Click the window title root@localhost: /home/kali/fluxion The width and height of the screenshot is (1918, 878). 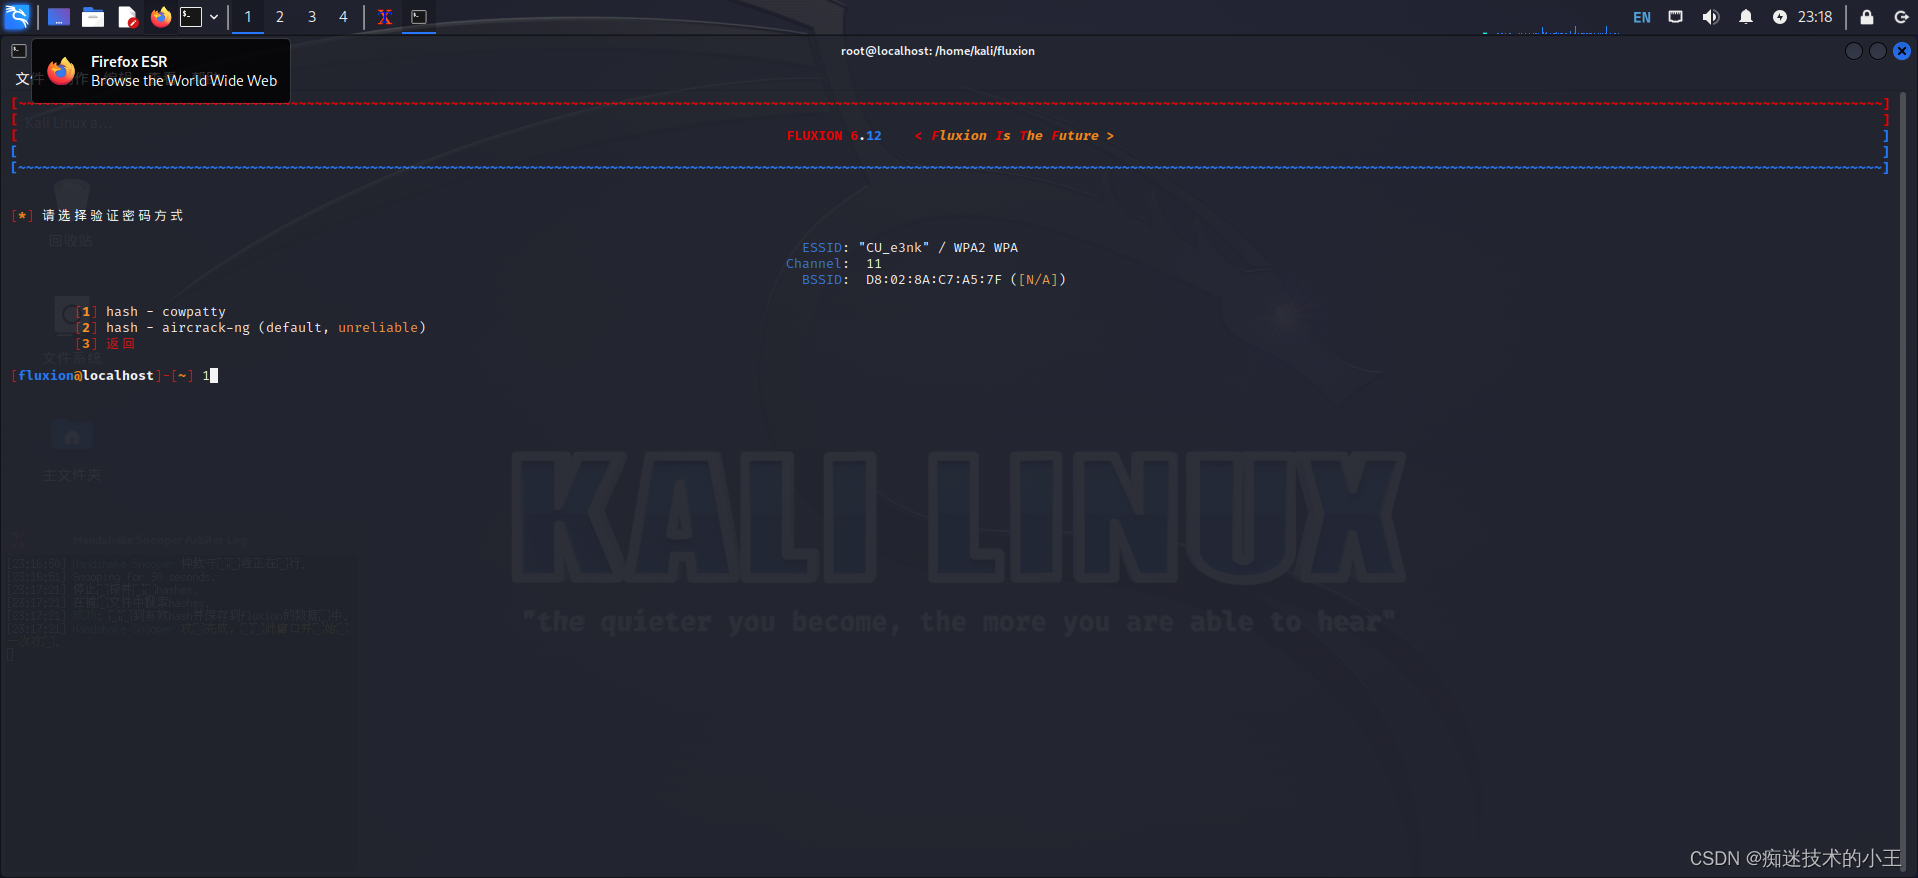point(938,51)
